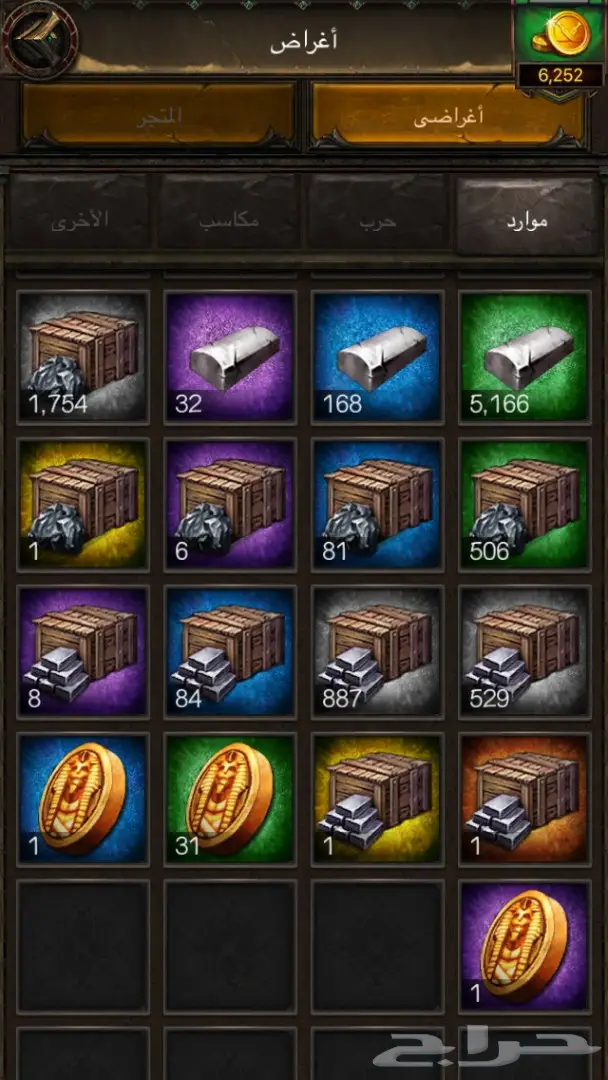Click the أغراضى my items button
The image size is (608, 1080).
tap(448, 116)
